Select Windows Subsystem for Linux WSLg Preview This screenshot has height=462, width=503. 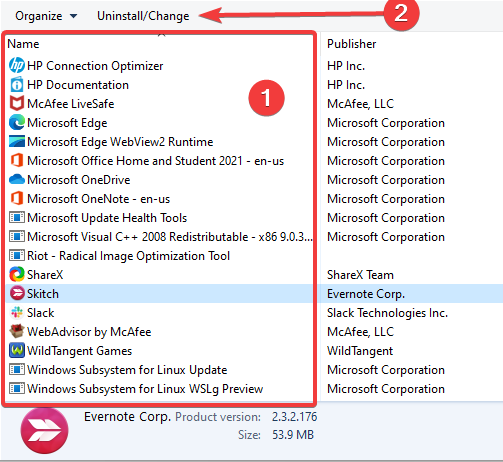(x=145, y=389)
